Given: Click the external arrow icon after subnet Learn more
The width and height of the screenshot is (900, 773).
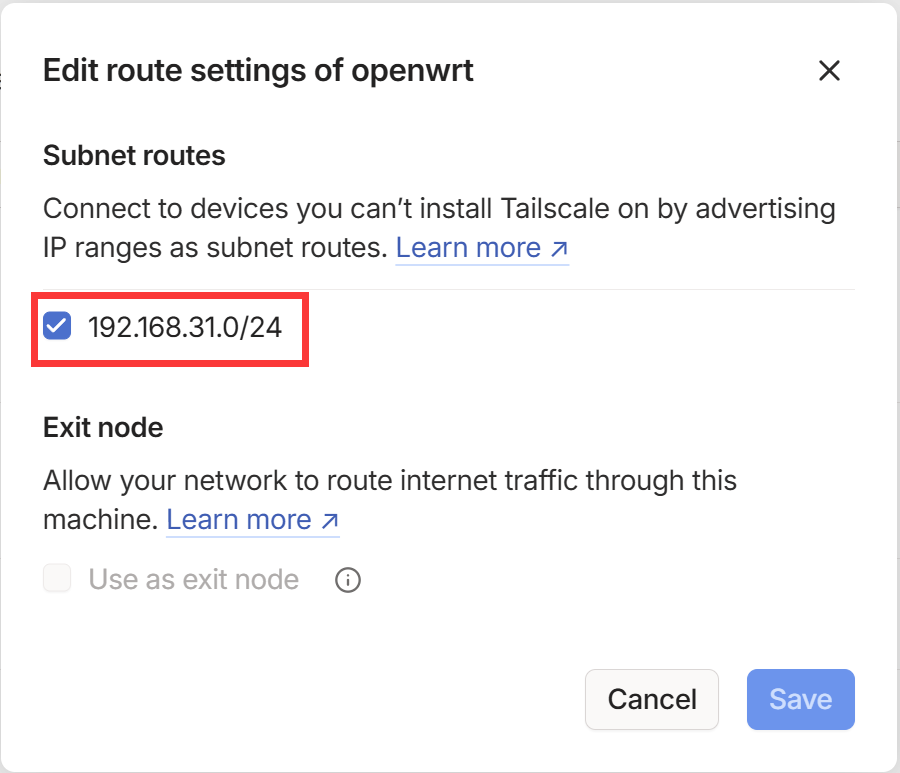Looking at the screenshot, I should tap(558, 248).
